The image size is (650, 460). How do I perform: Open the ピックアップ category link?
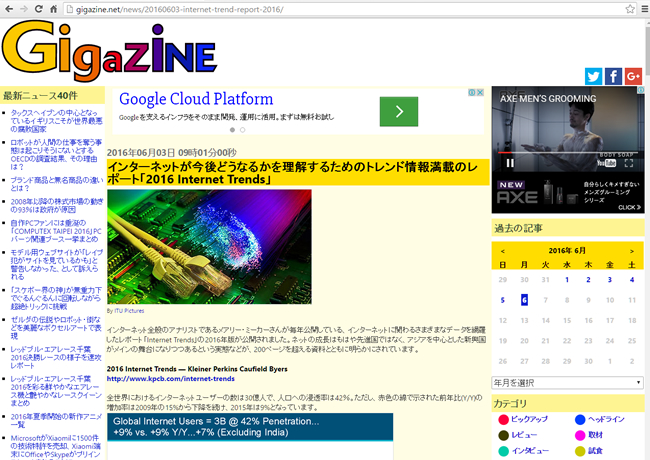coord(529,419)
